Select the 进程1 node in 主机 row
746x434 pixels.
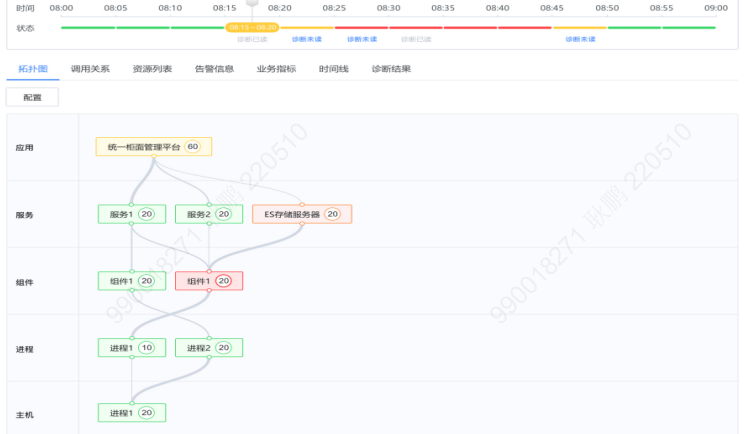pos(132,413)
